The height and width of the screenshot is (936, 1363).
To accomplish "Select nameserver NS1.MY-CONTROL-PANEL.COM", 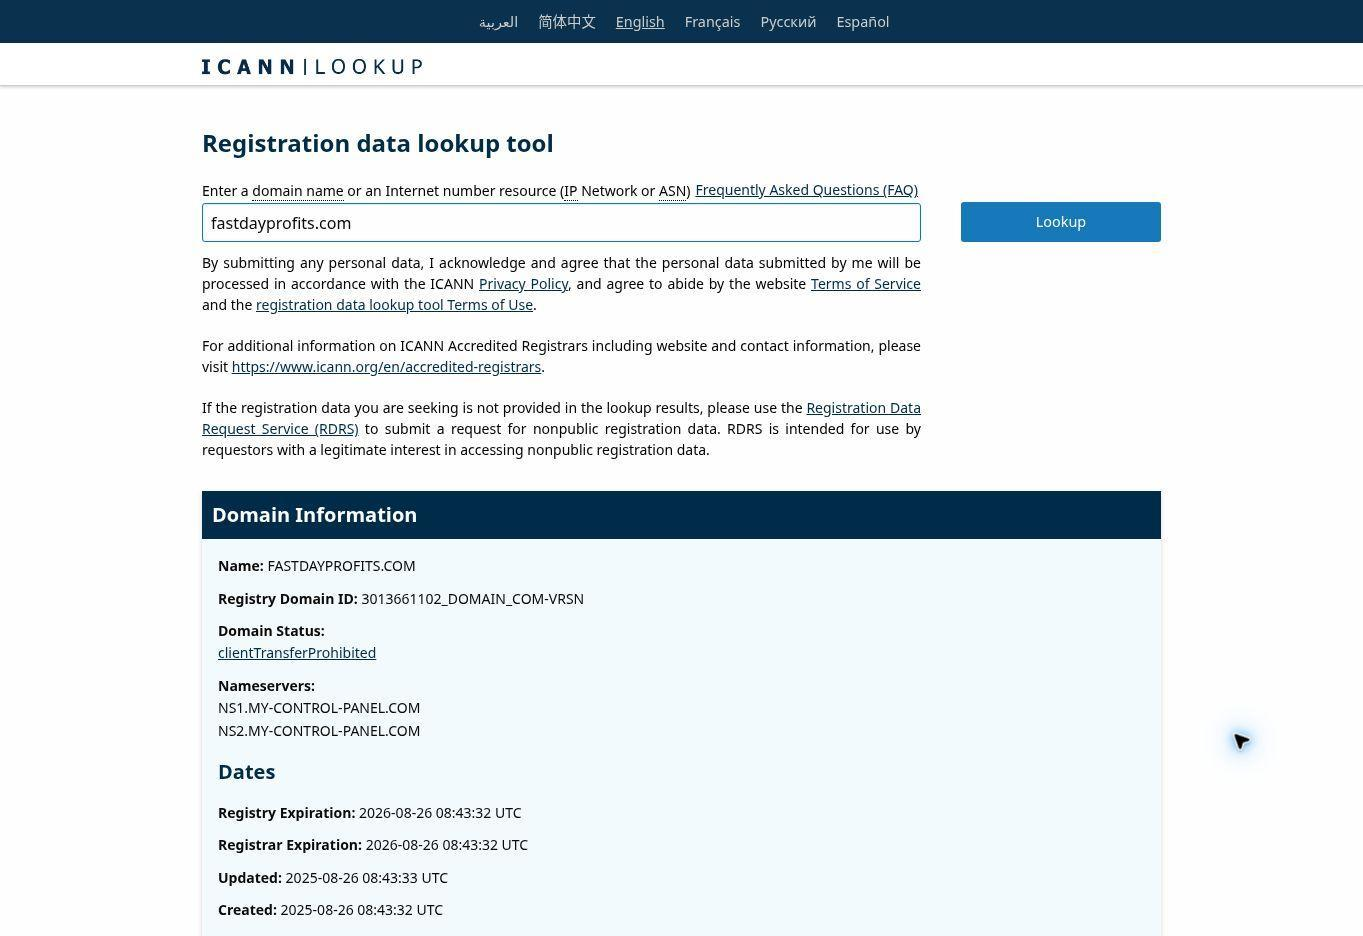I will pyautogui.click(x=319, y=708).
